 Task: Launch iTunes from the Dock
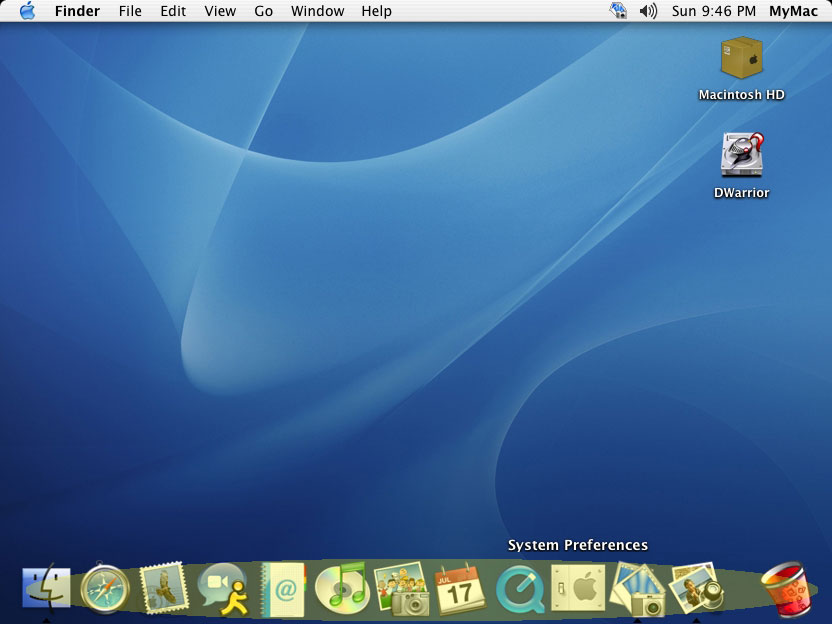point(341,588)
